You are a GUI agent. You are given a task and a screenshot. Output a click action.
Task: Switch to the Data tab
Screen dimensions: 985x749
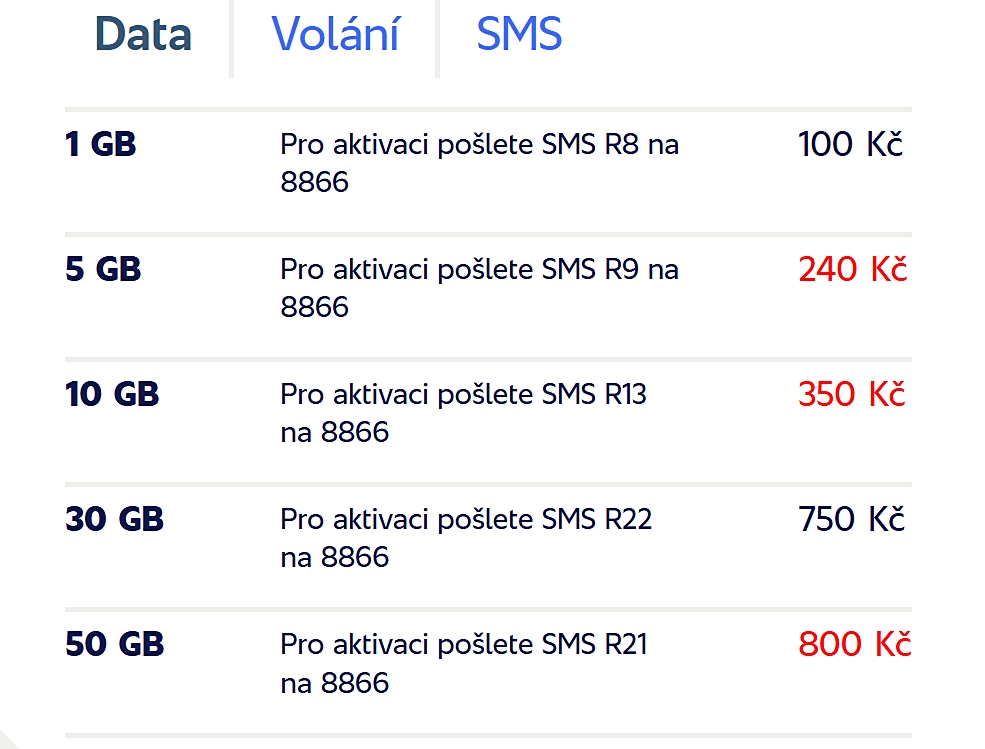pos(143,34)
